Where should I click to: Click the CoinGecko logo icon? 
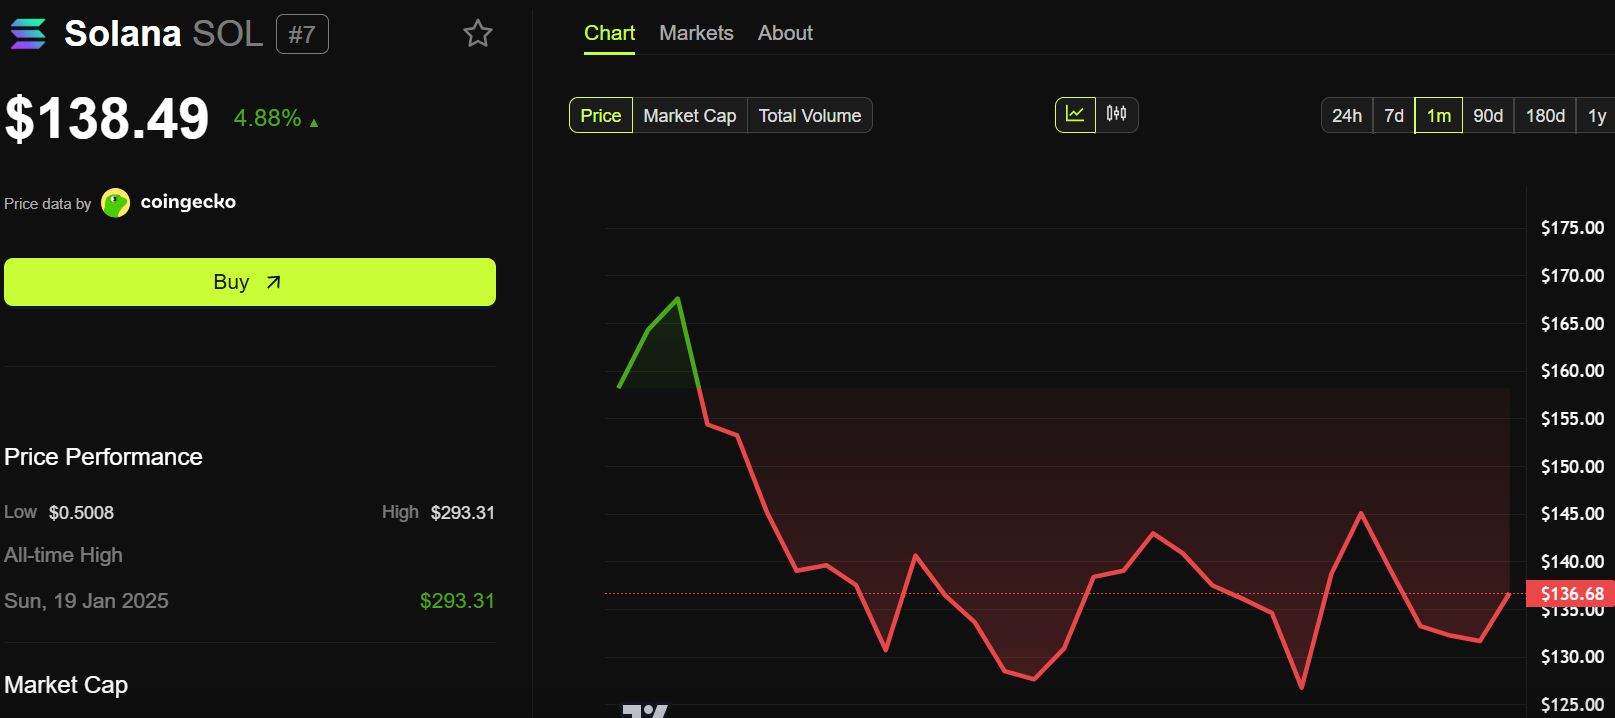coord(116,203)
